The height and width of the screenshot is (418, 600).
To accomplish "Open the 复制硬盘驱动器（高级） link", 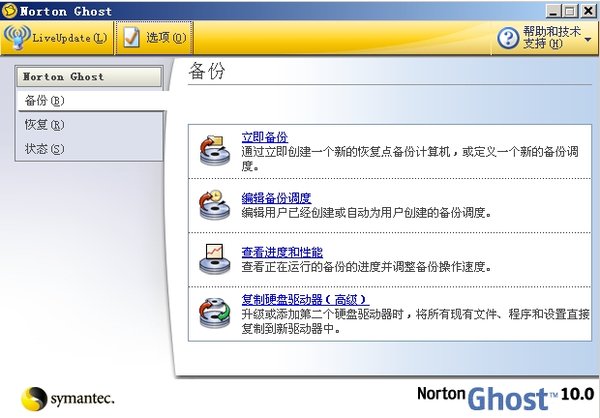I will click(x=305, y=299).
